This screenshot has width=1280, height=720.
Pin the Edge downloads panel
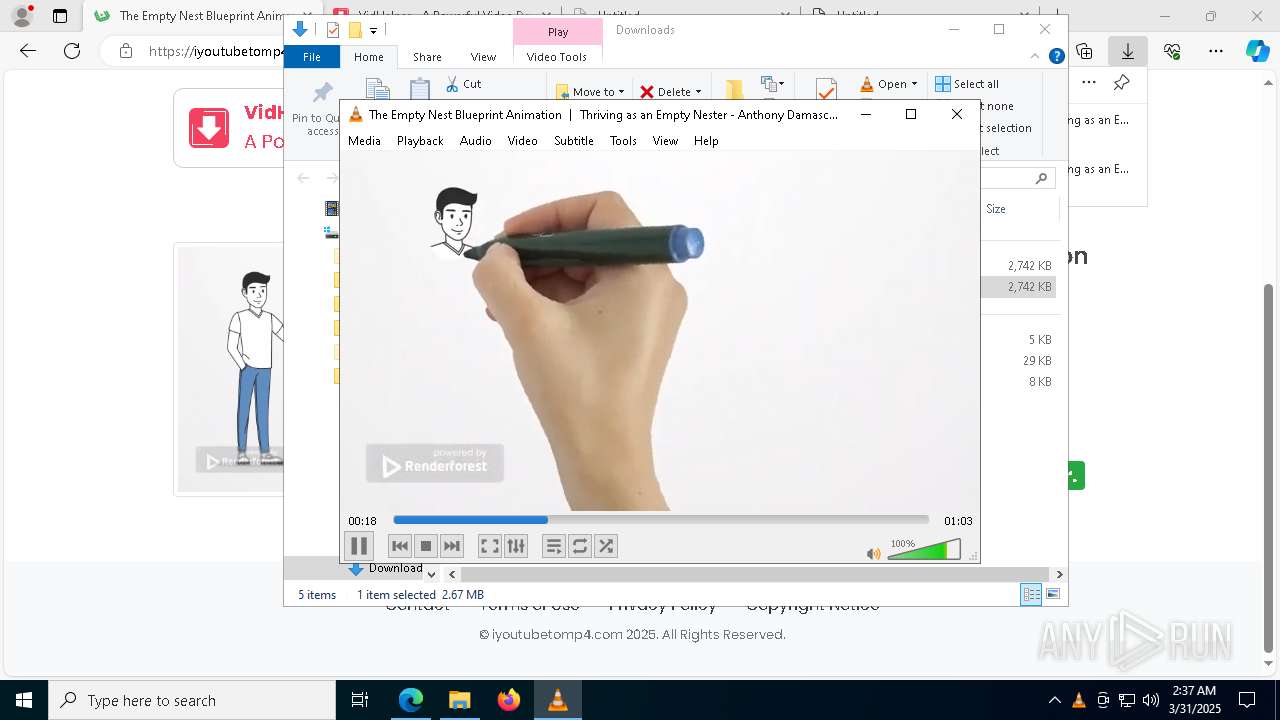coord(1122,83)
